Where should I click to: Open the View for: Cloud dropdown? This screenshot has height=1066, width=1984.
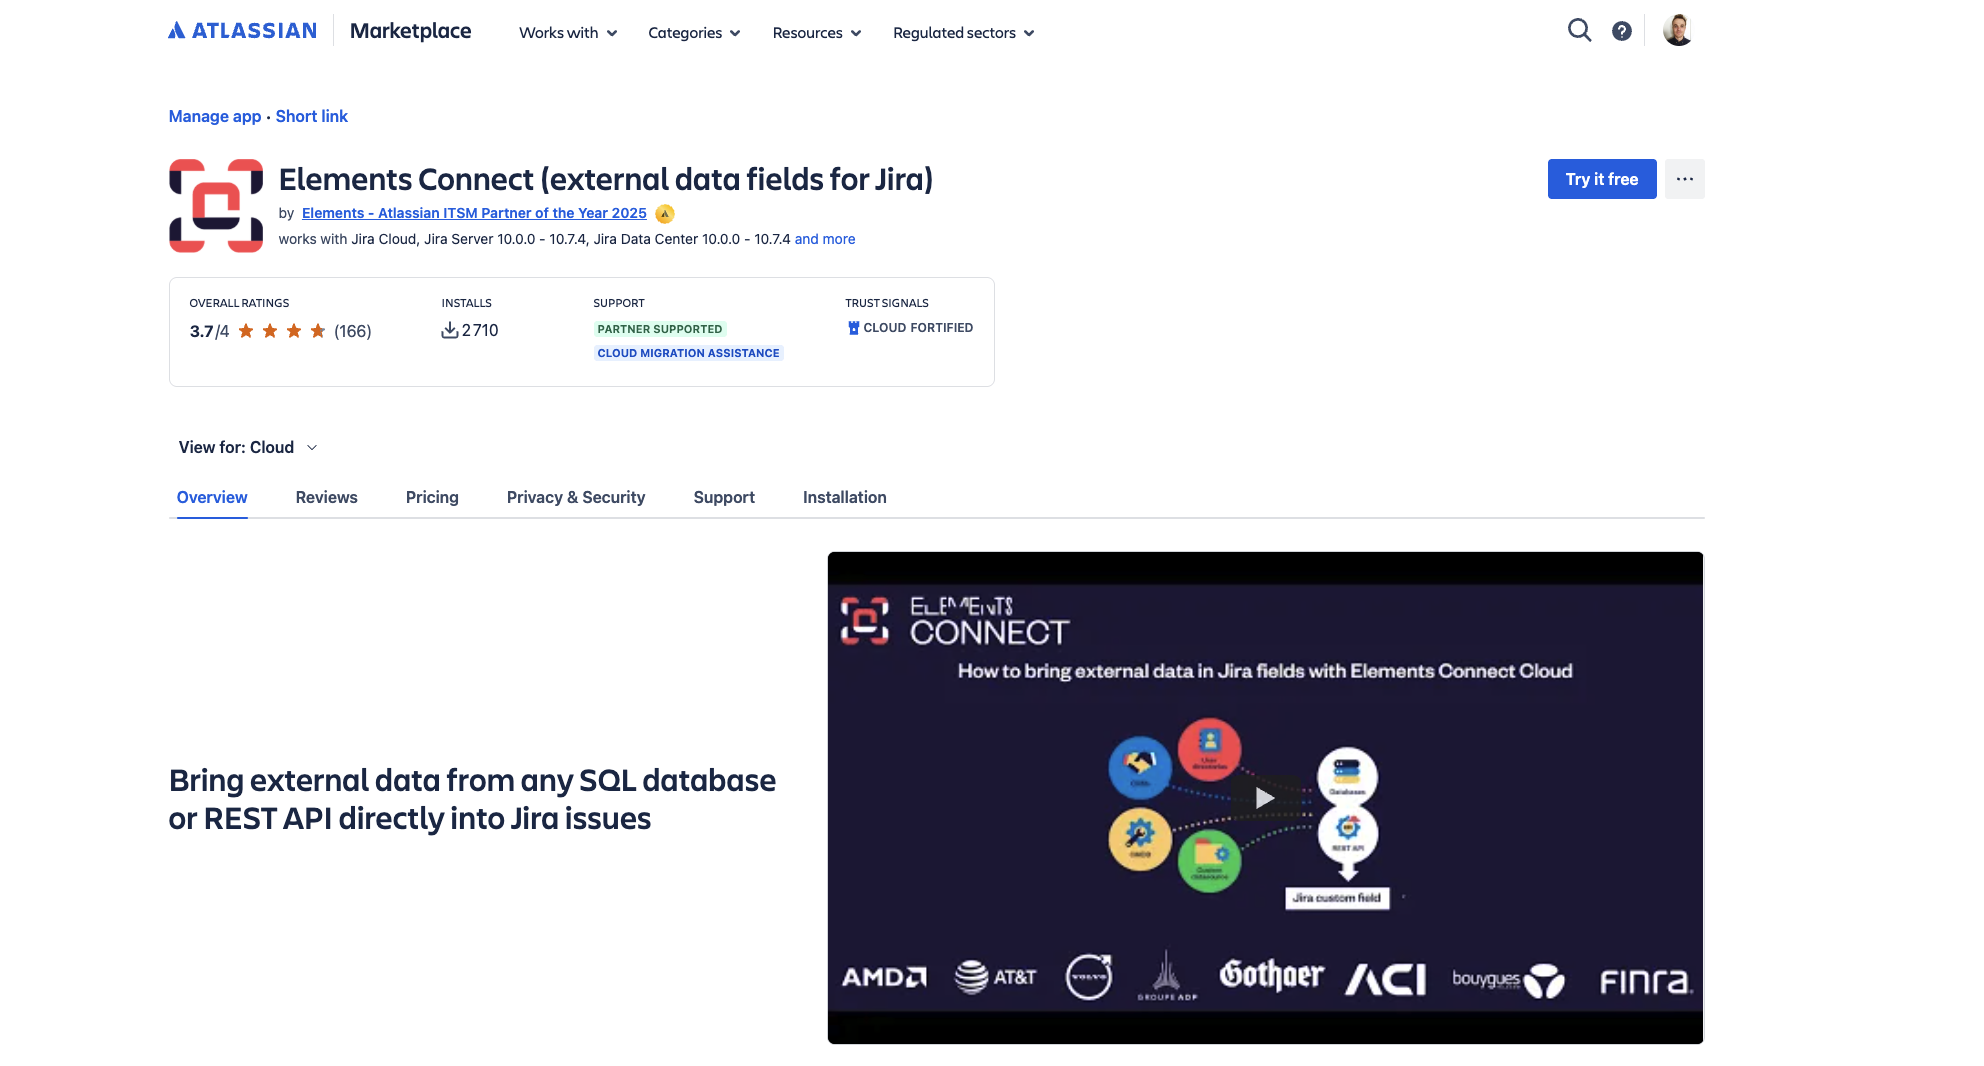coord(248,448)
